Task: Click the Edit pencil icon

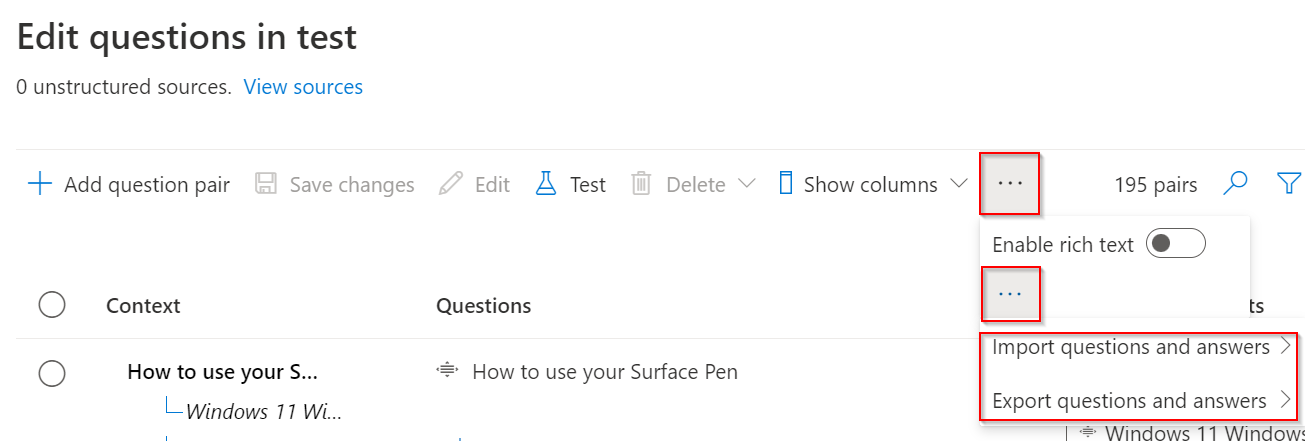Action: click(451, 184)
